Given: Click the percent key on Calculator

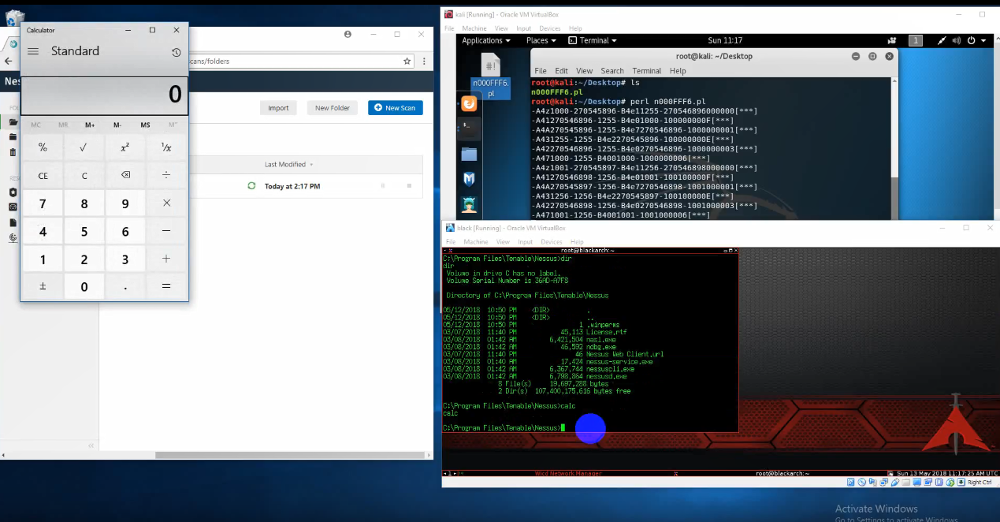Looking at the screenshot, I should [43, 147].
